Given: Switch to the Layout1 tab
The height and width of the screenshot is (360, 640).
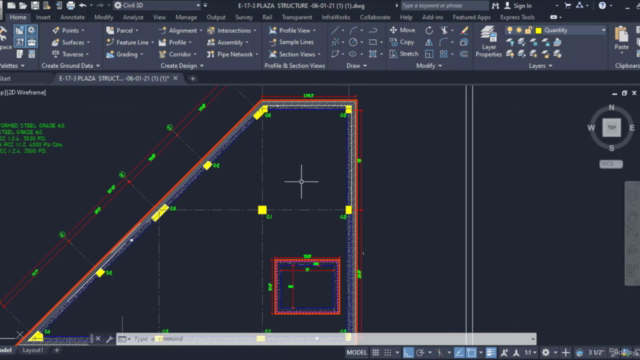Looking at the screenshot, I should (x=32, y=350).
